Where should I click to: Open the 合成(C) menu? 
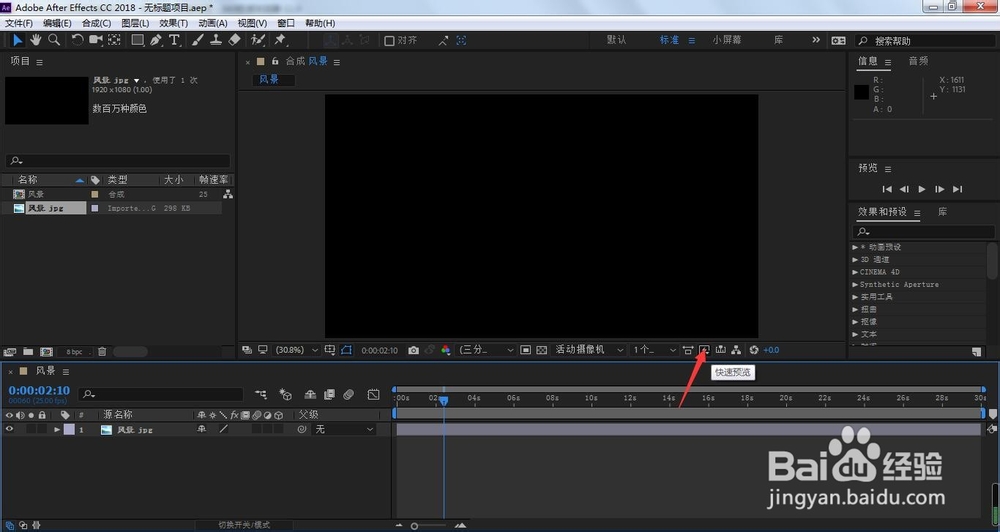(96, 23)
